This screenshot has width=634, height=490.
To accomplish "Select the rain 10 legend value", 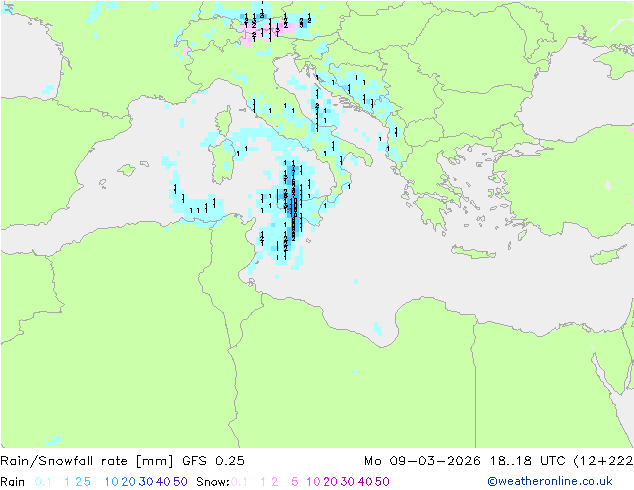I will (x=111, y=482).
